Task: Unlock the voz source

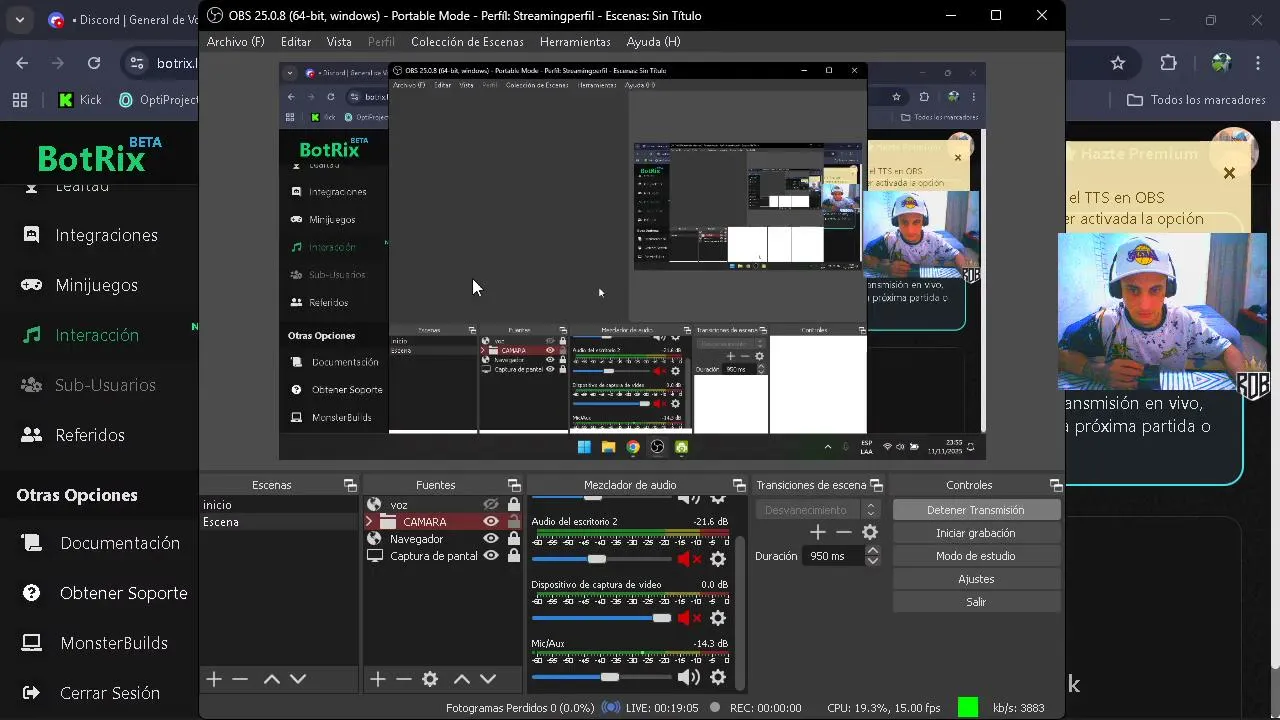Action: click(x=514, y=505)
